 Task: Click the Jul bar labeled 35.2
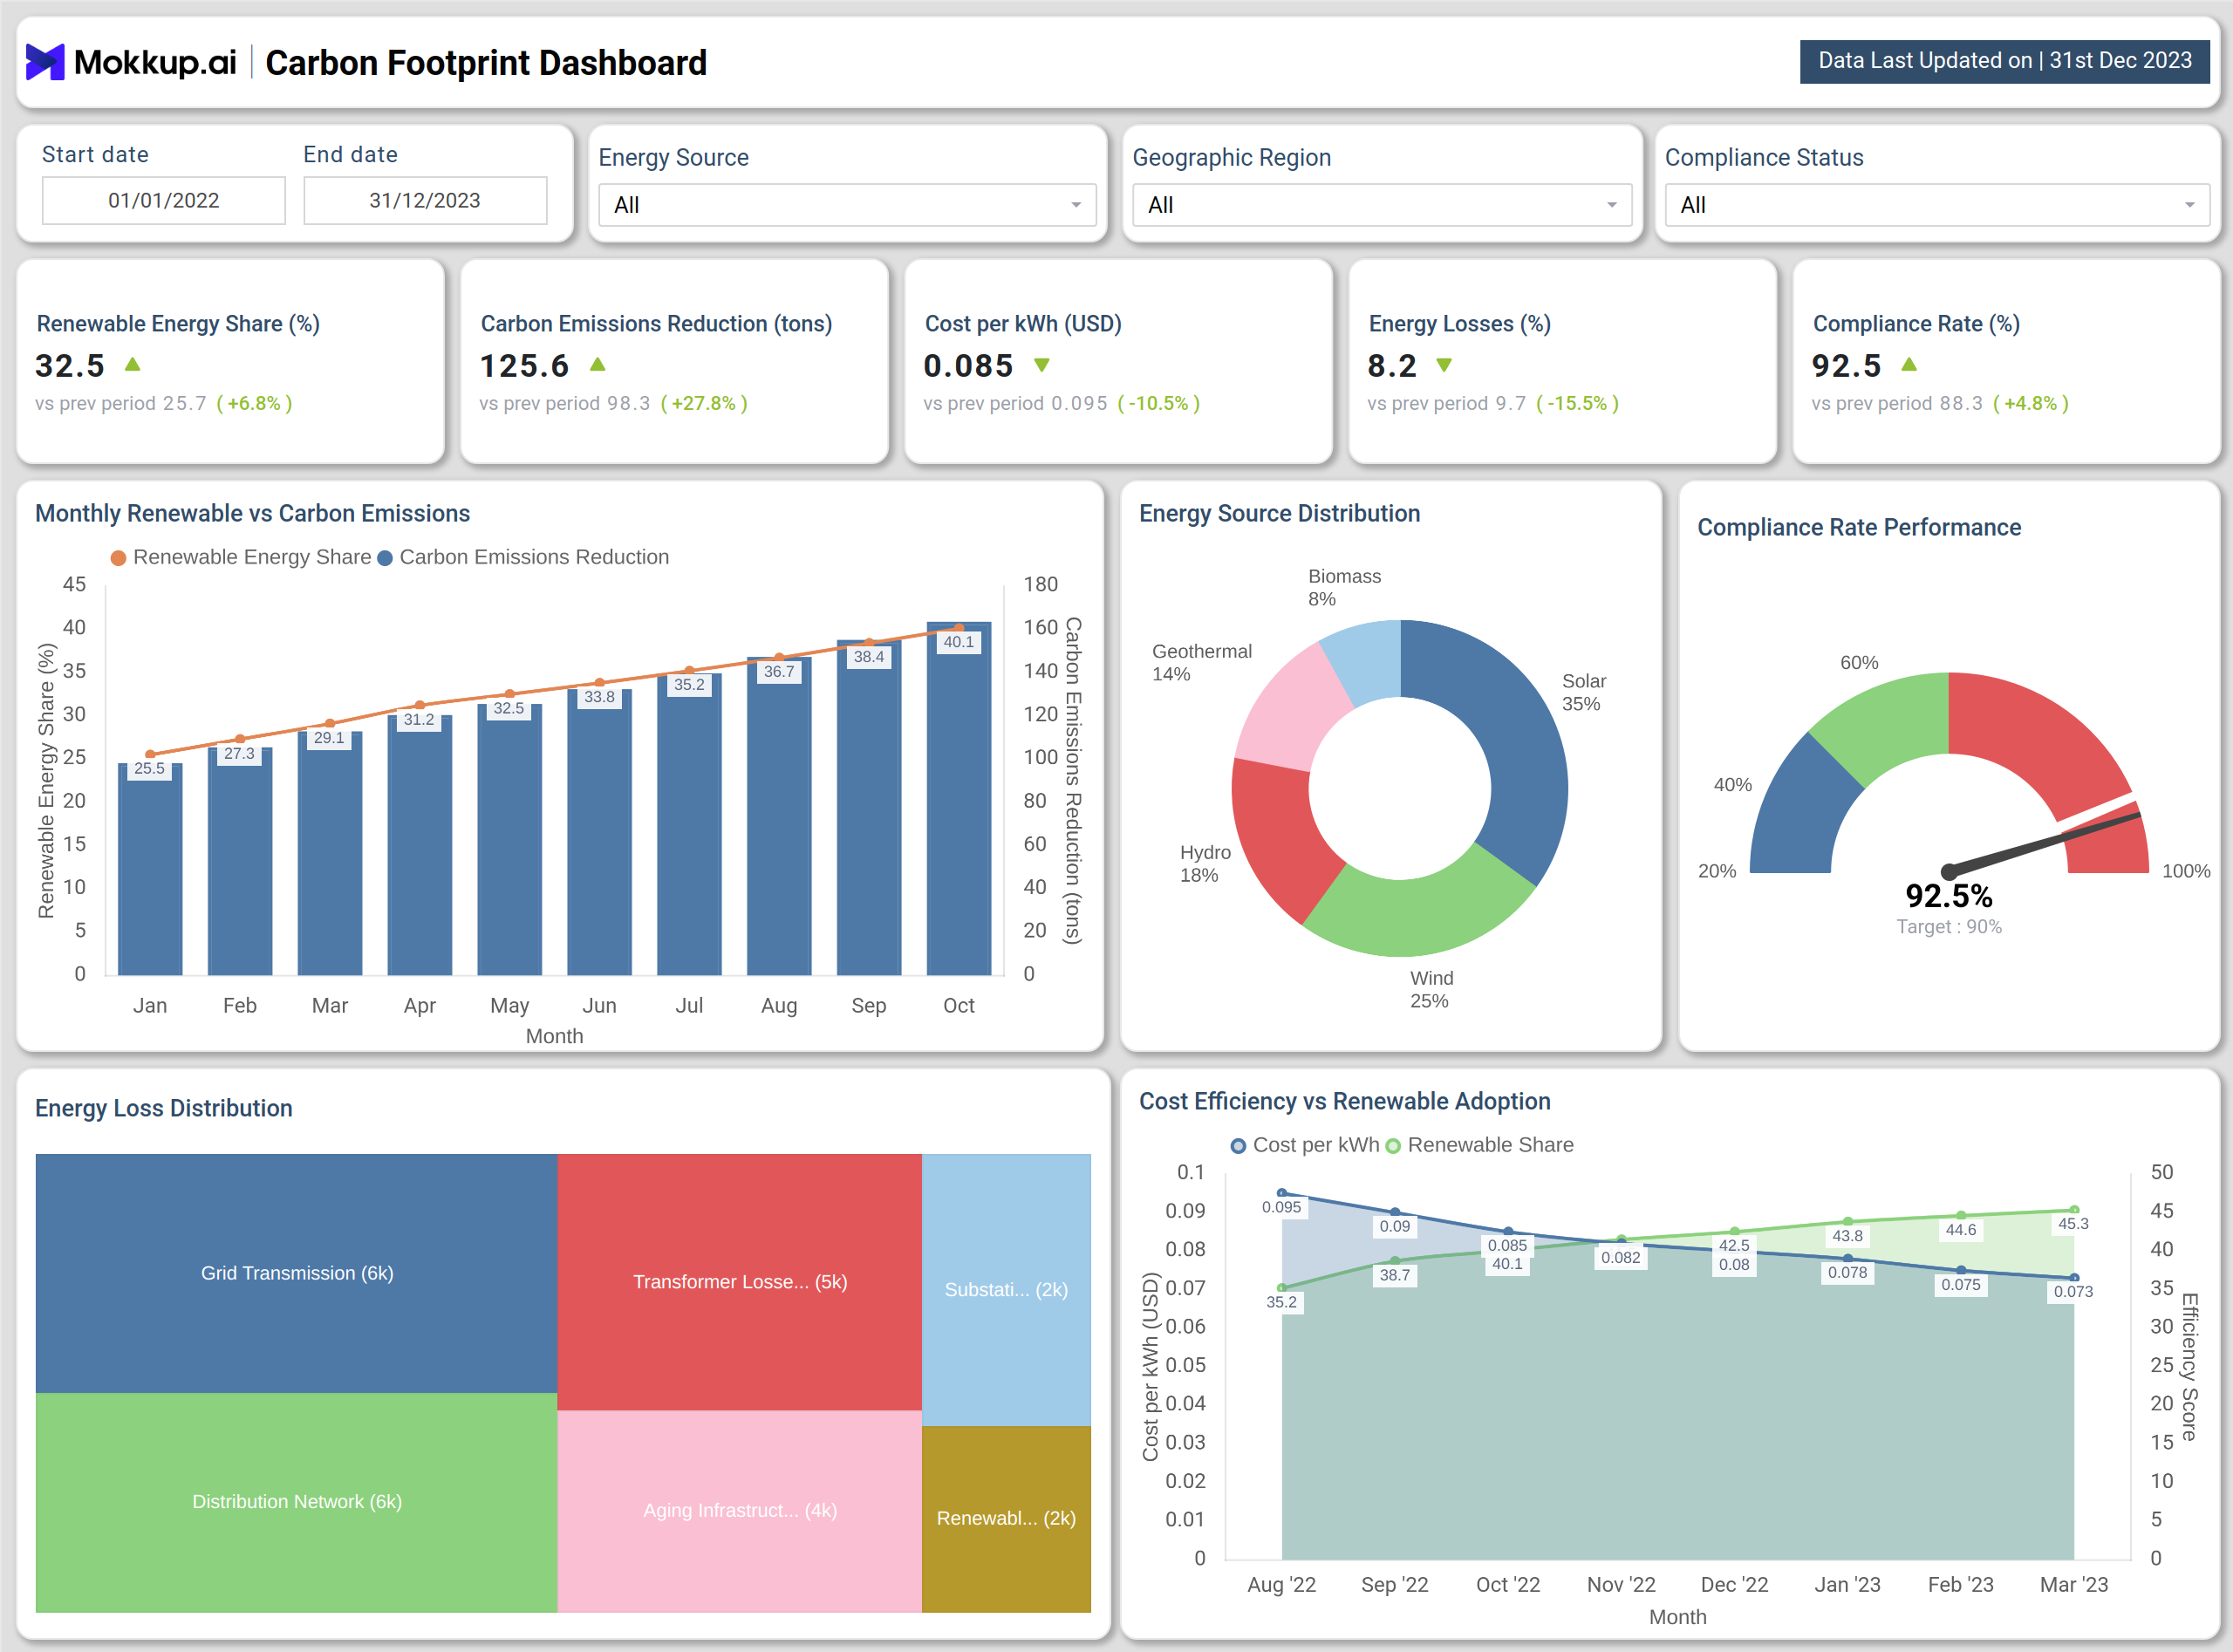(689, 824)
